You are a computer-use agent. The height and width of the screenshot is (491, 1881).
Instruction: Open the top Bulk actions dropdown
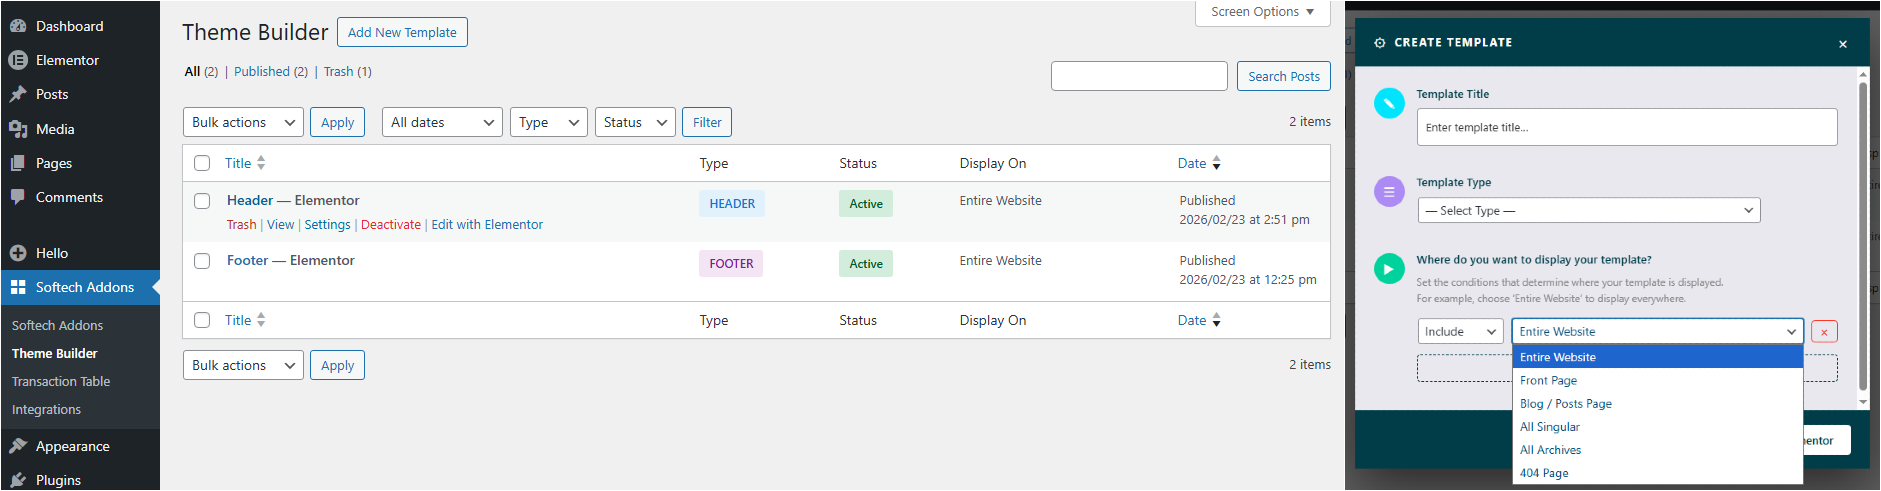(243, 122)
